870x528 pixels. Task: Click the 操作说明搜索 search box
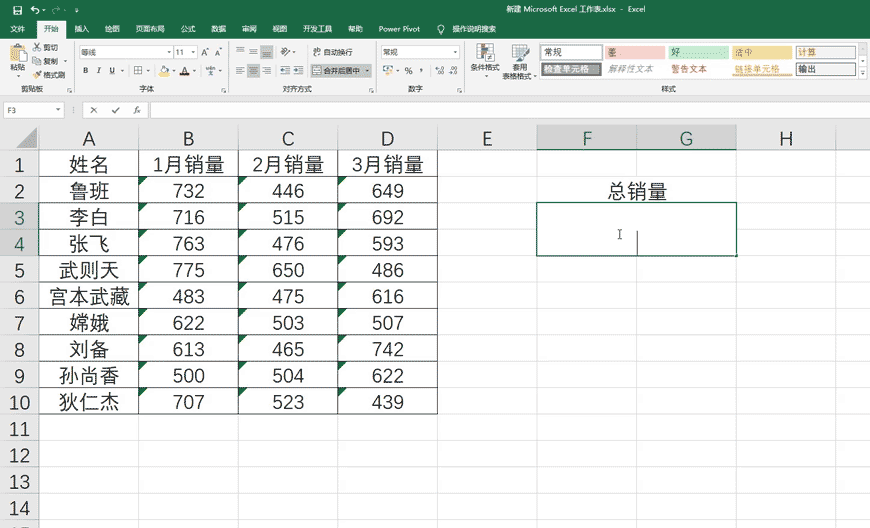[x=473, y=29]
